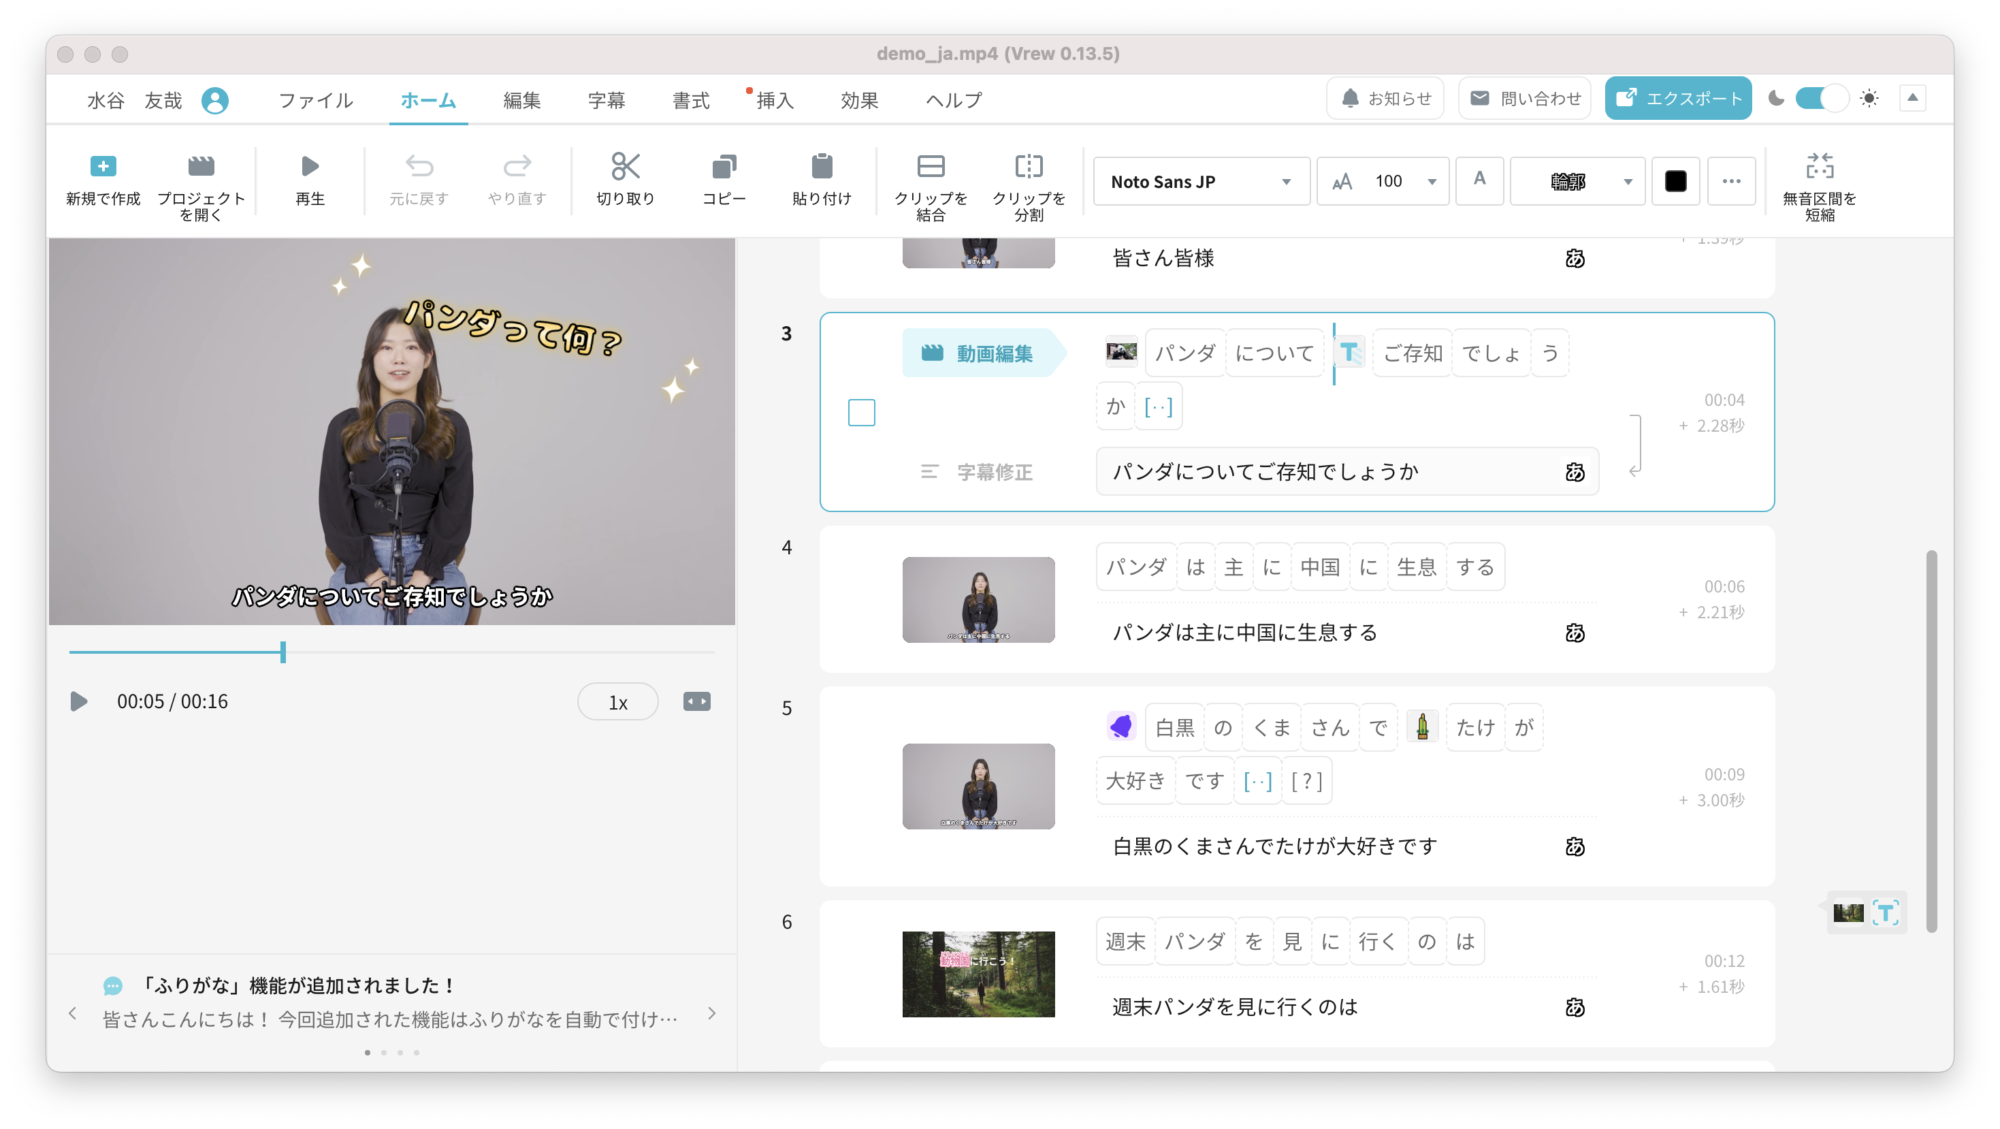Open the font size 100 dropdown
The width and height of the screenshot is (2000, 1129).
click(1383, 182)
